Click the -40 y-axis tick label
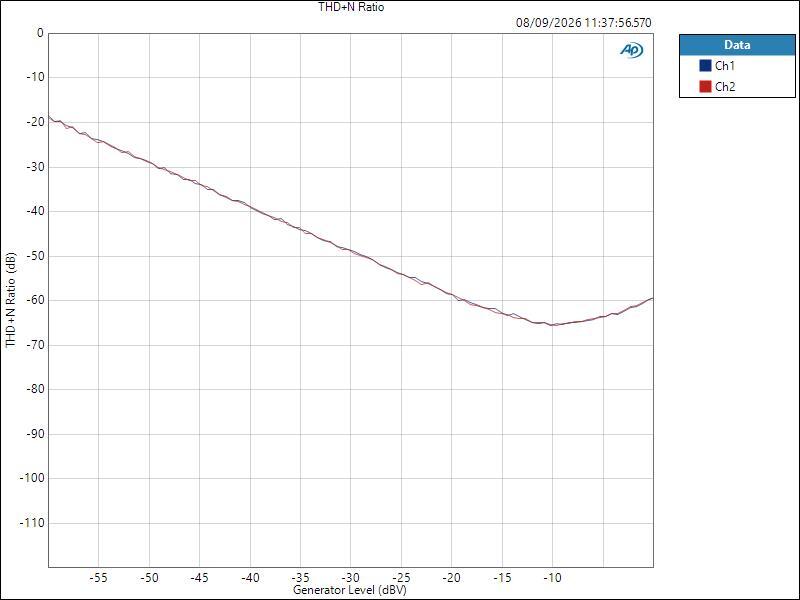800x600 pixels. click(x=35, y=211)
